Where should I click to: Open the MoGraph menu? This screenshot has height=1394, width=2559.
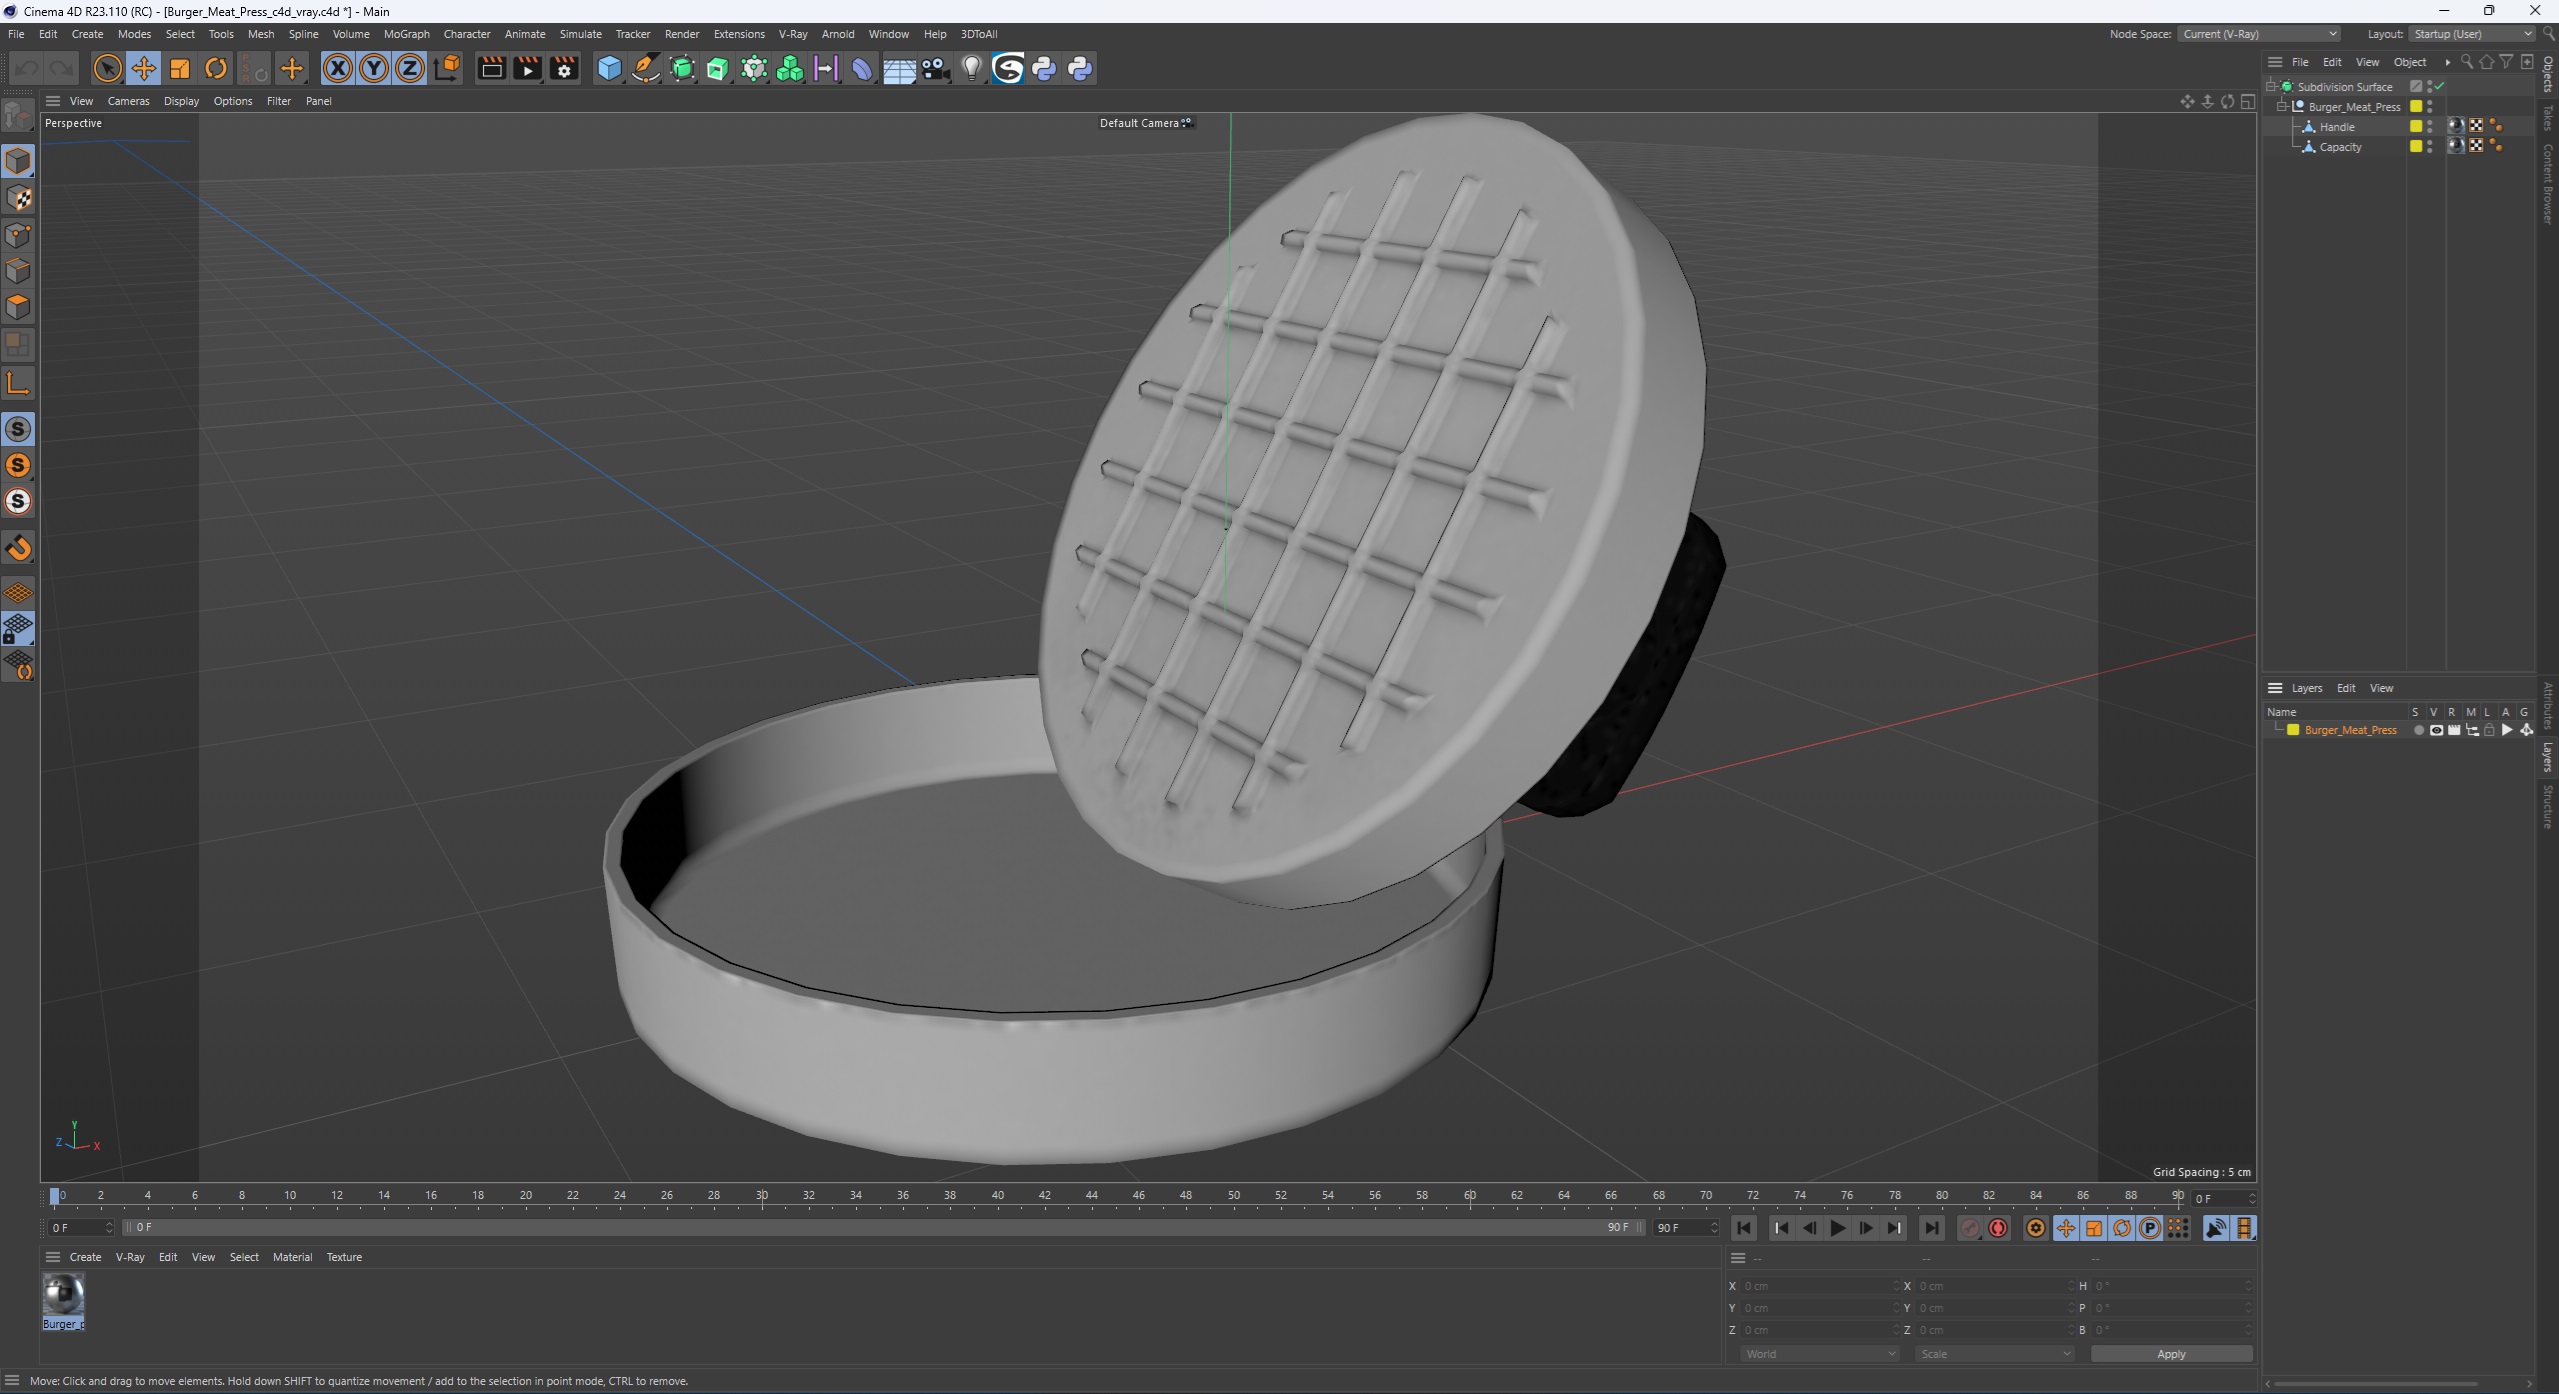pos(406,34)
